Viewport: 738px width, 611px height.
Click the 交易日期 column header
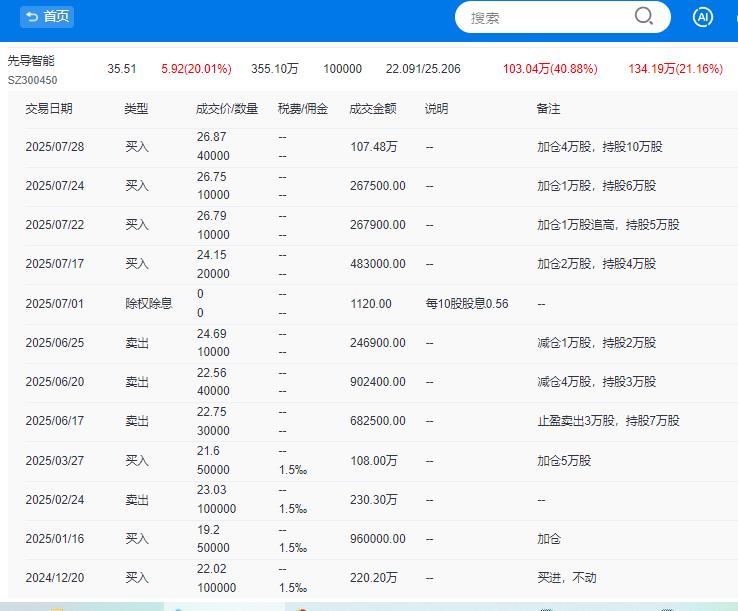49,109
